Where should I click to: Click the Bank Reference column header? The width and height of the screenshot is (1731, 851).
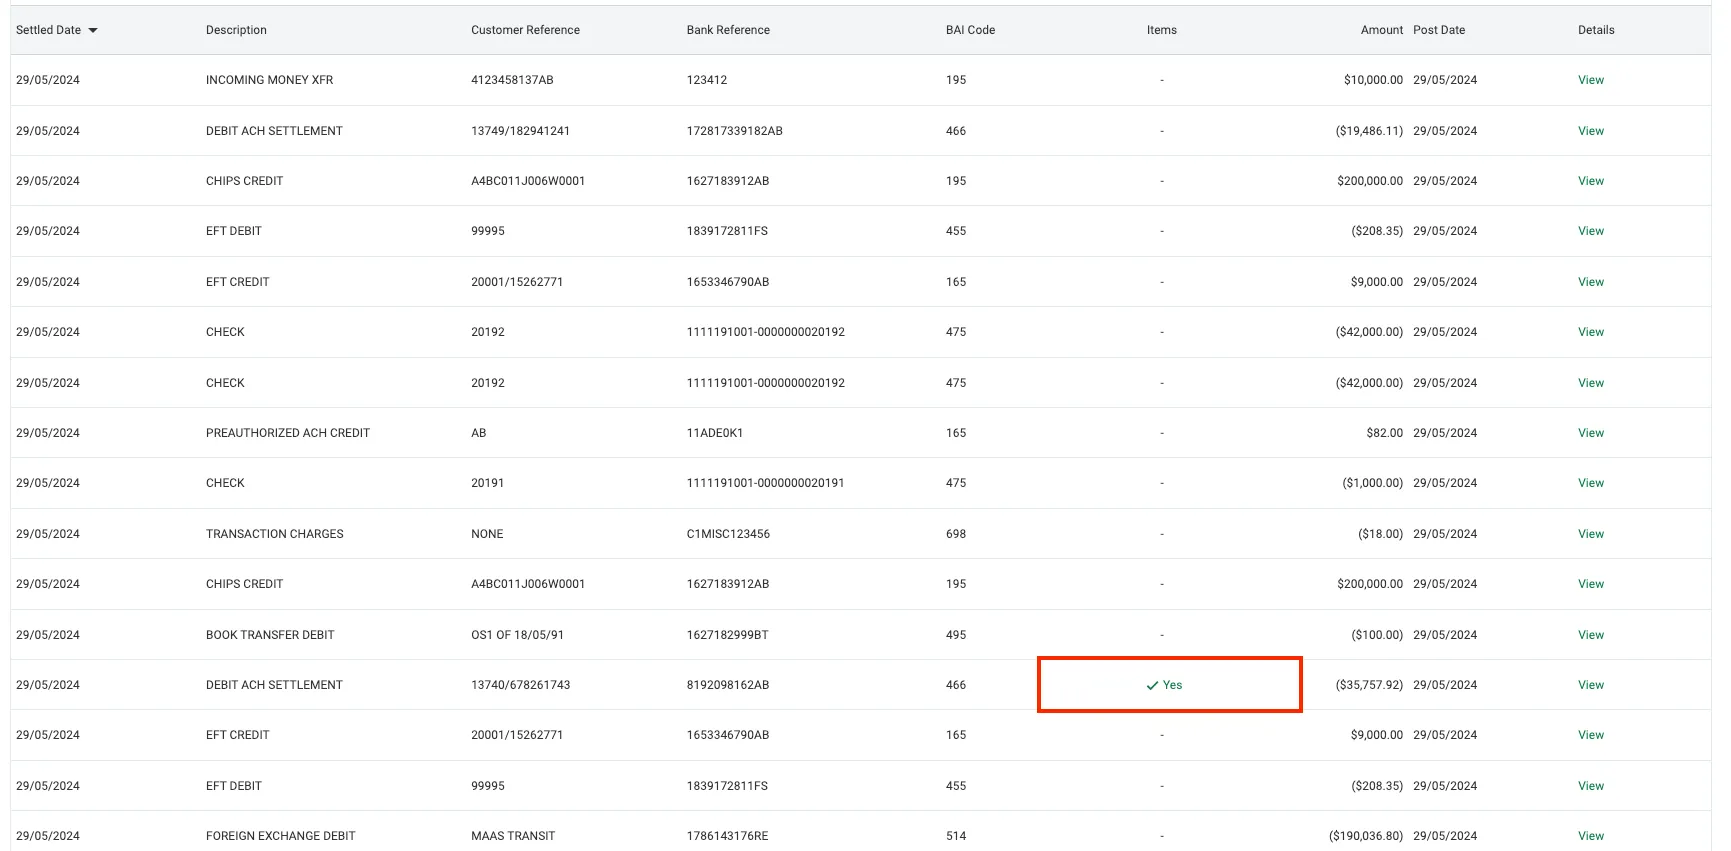pos(728,30)
